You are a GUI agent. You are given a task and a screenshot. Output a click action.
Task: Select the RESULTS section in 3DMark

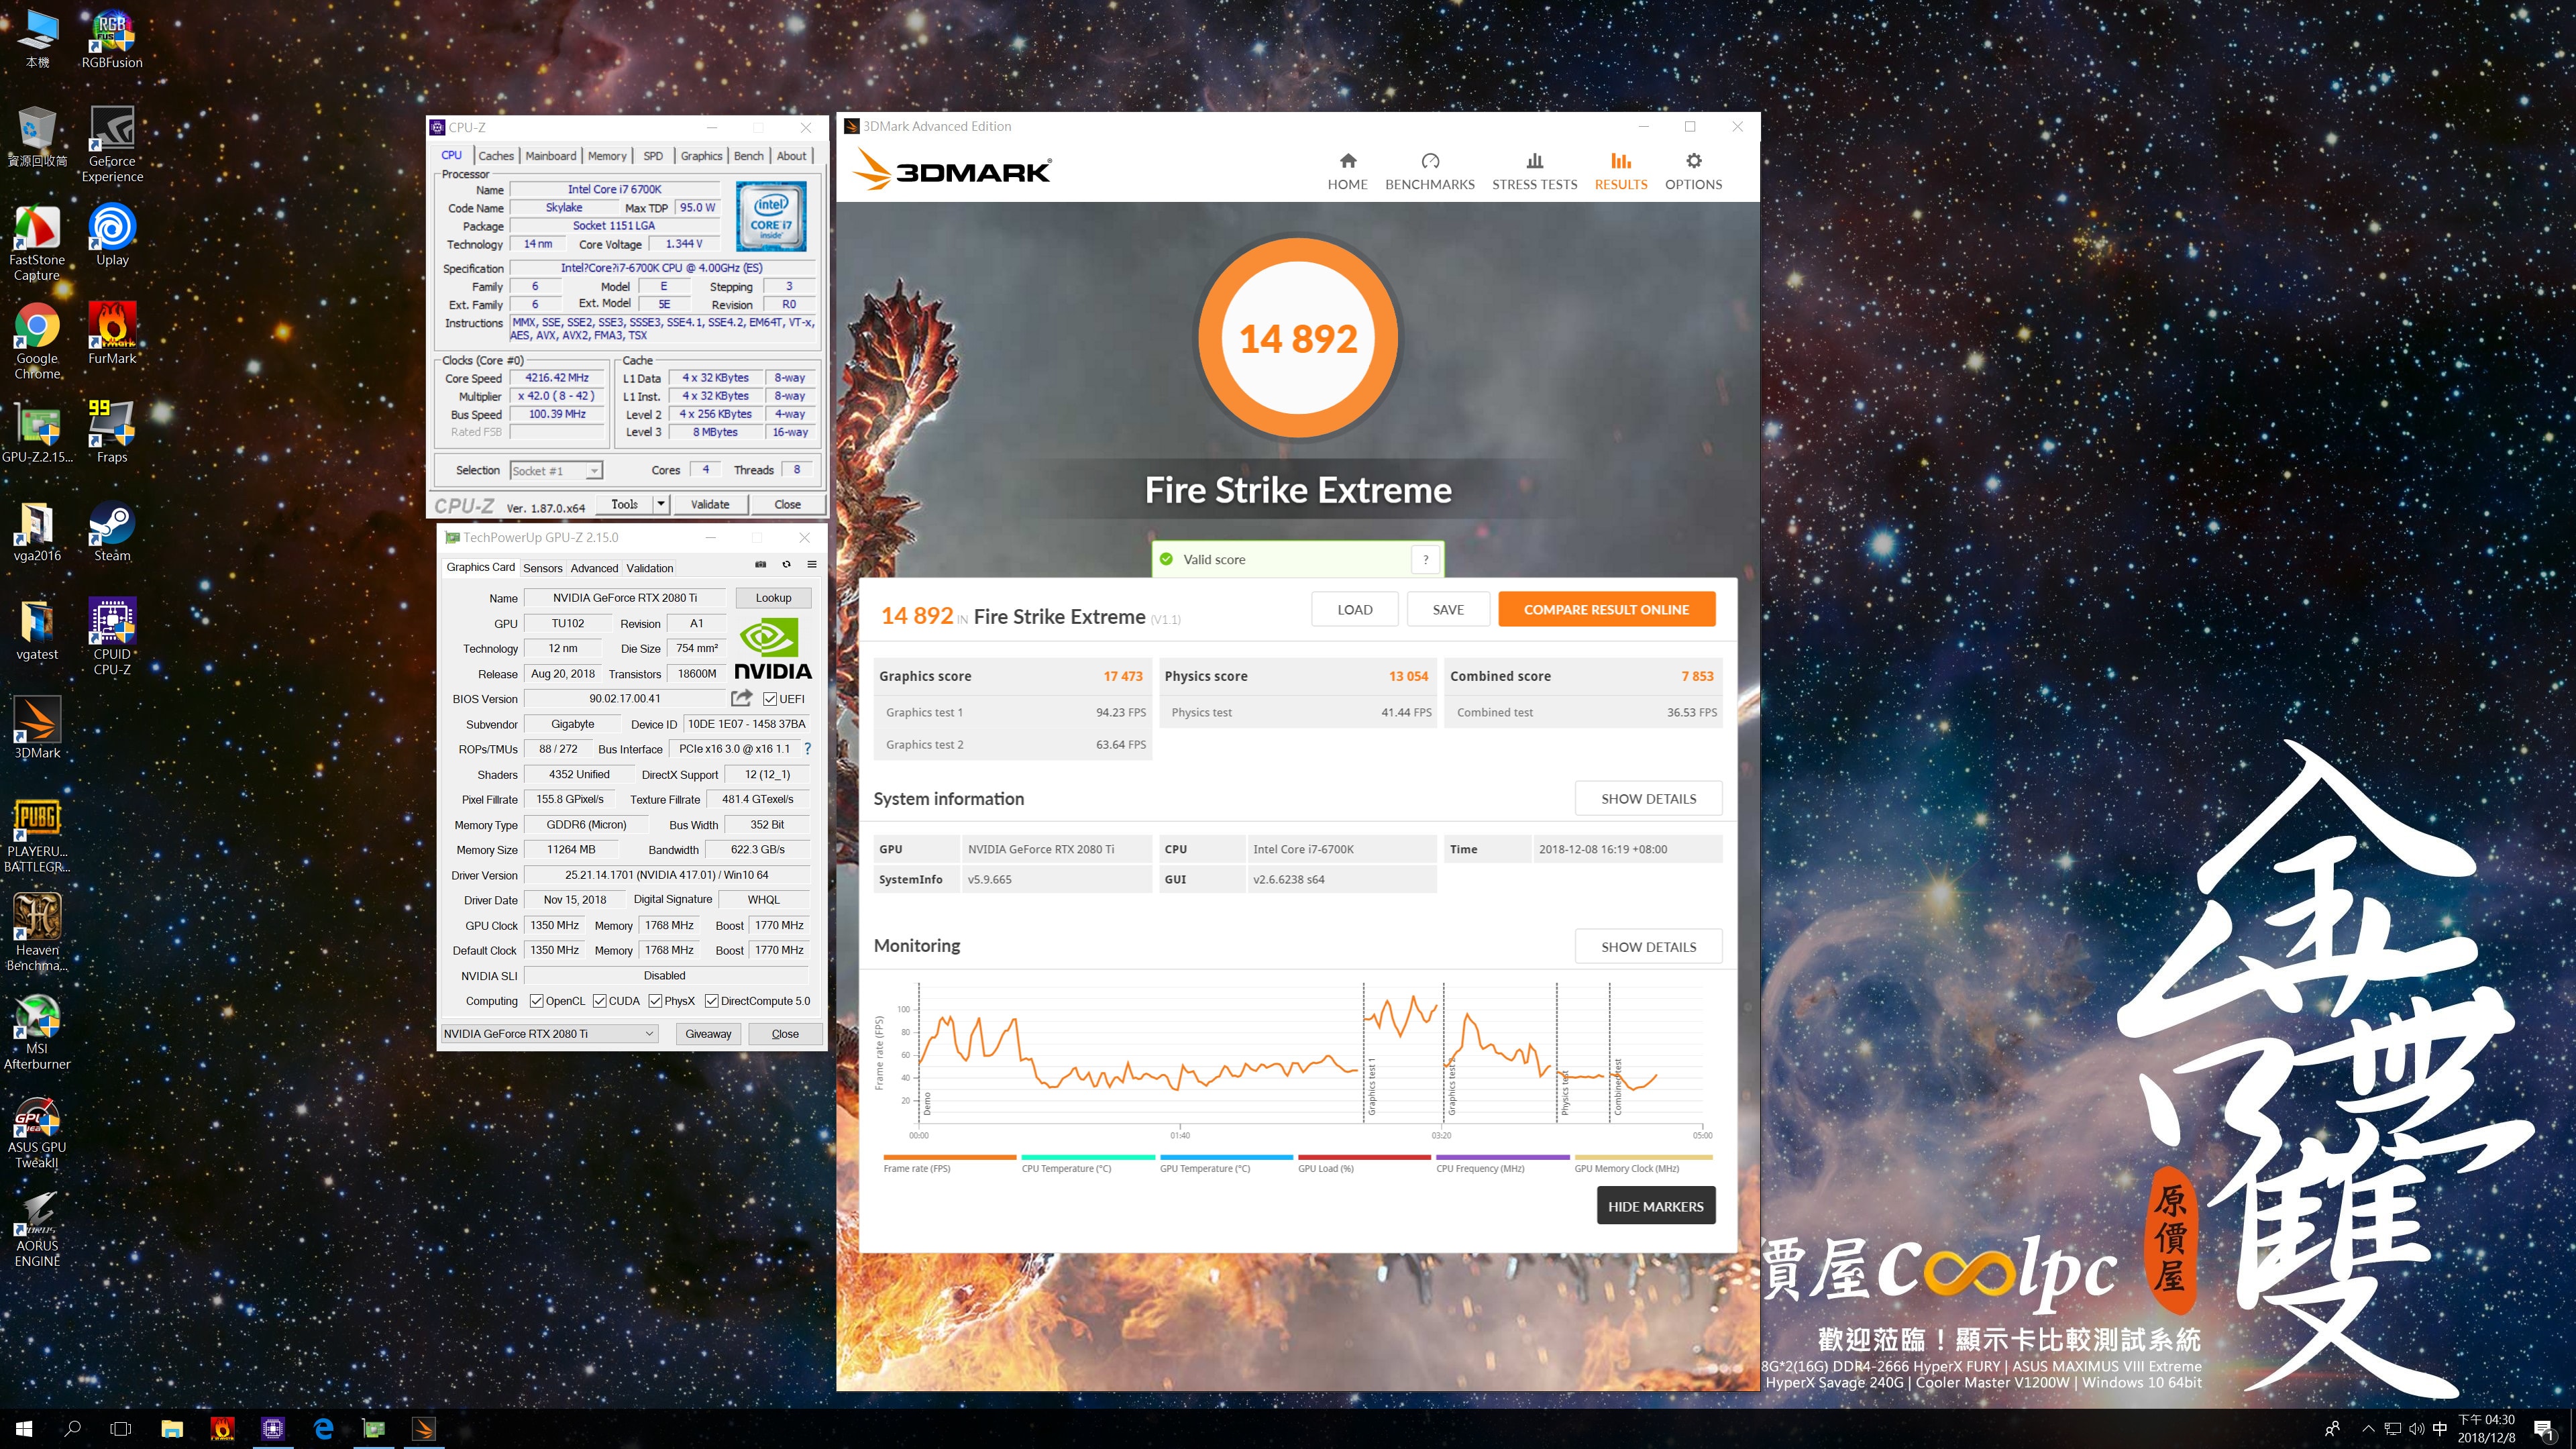1620,171
